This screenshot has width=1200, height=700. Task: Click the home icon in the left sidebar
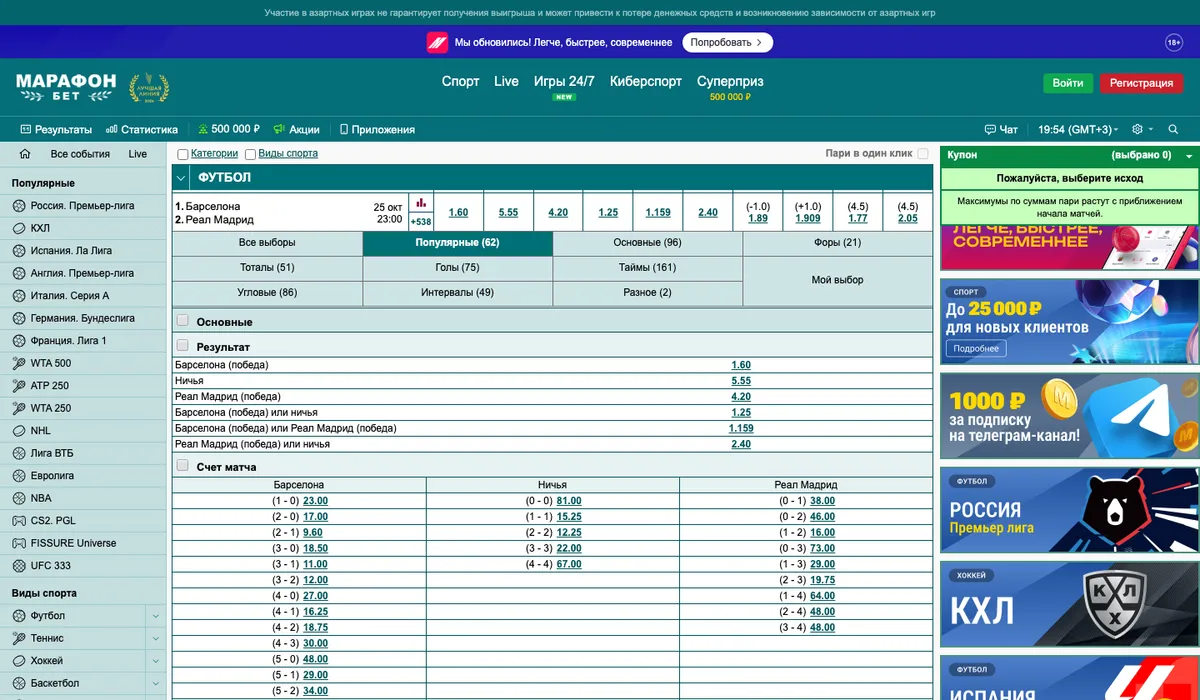click(x=25, y=154)
